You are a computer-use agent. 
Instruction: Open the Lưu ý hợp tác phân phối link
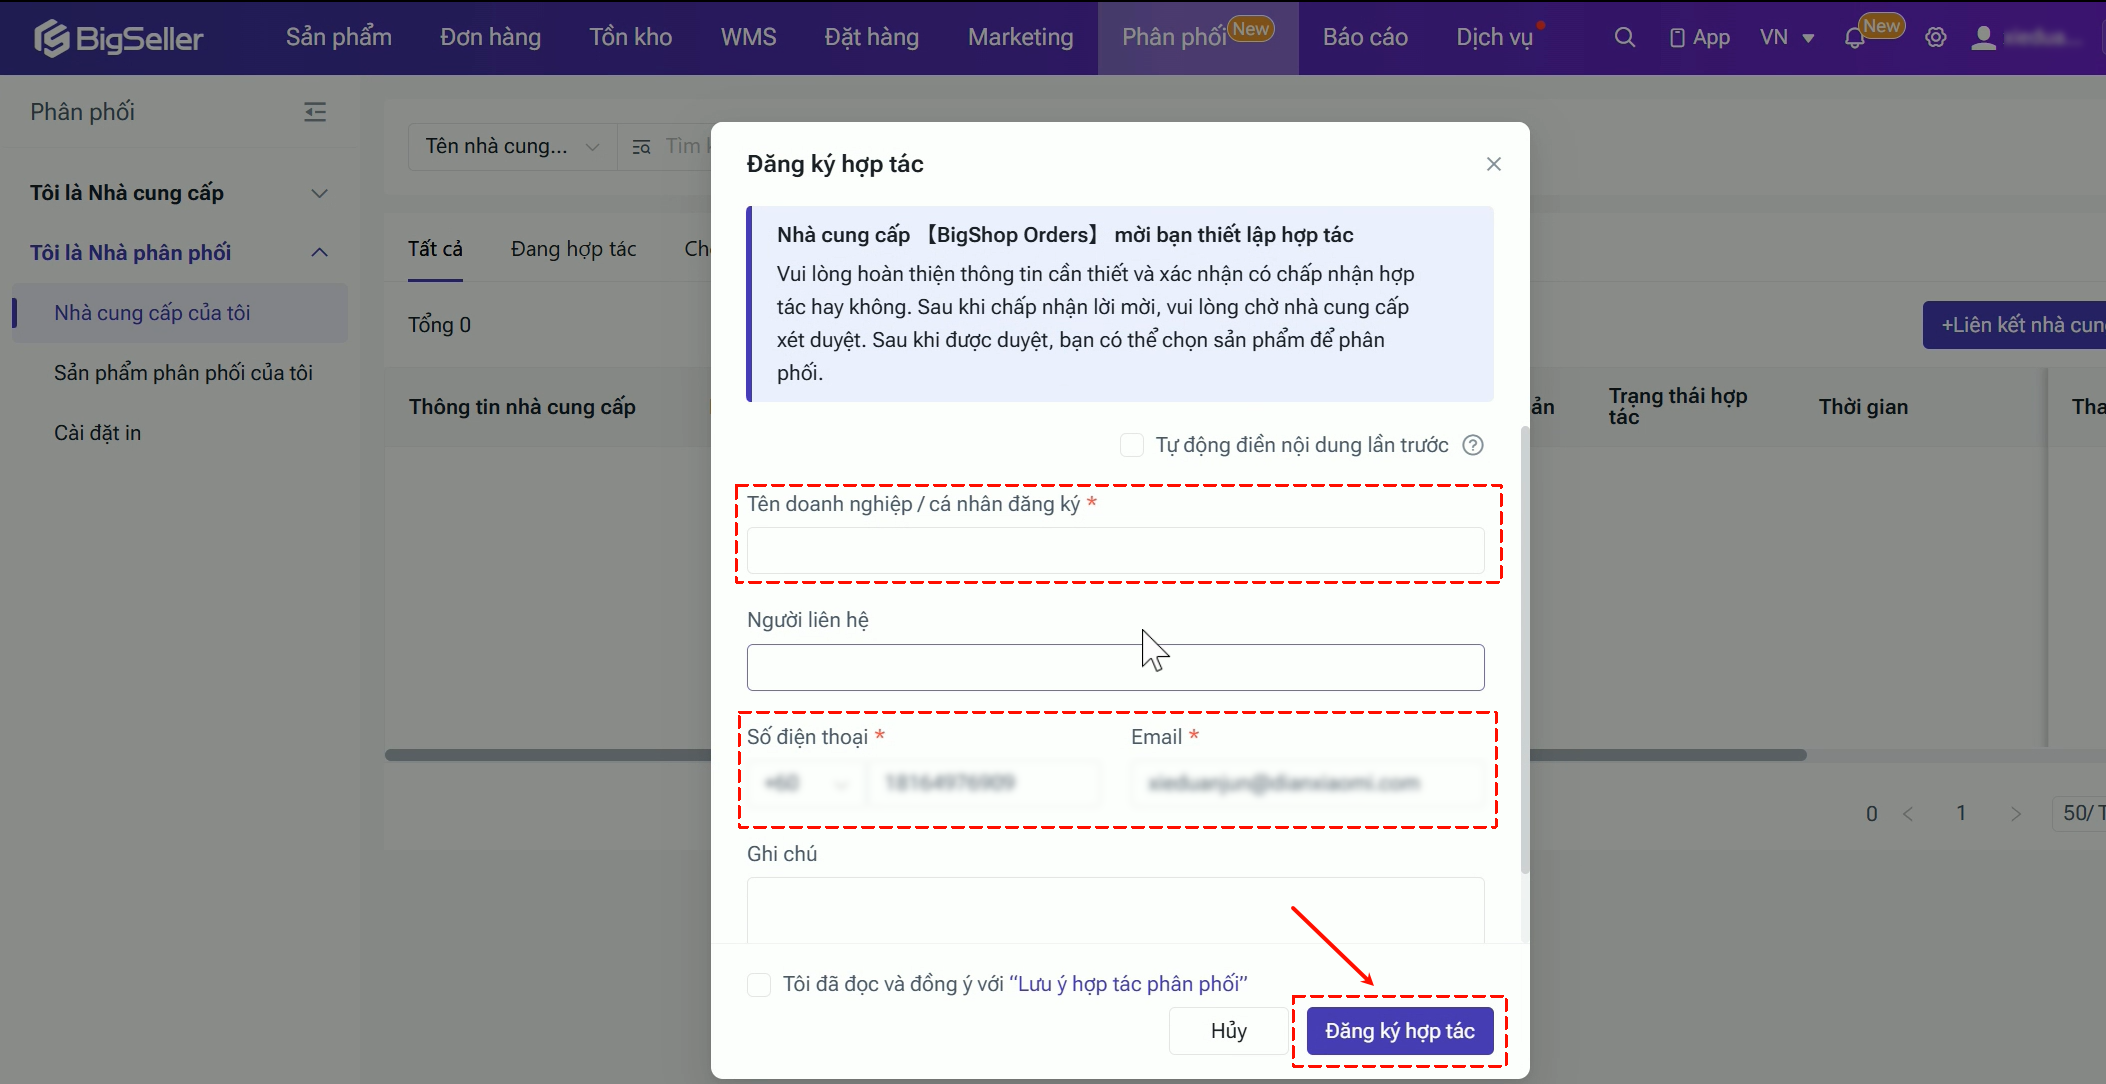click(1128, 984)
